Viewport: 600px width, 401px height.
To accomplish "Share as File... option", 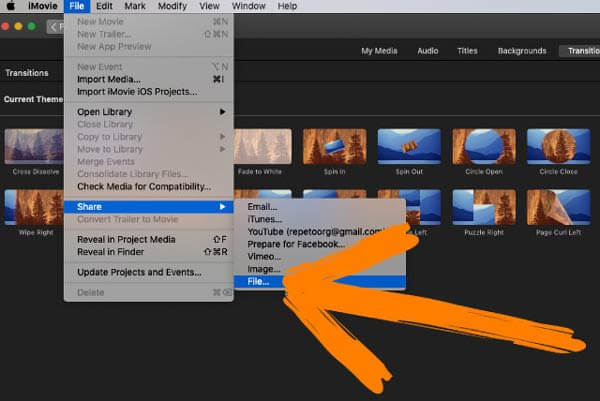I will point(320,282).
